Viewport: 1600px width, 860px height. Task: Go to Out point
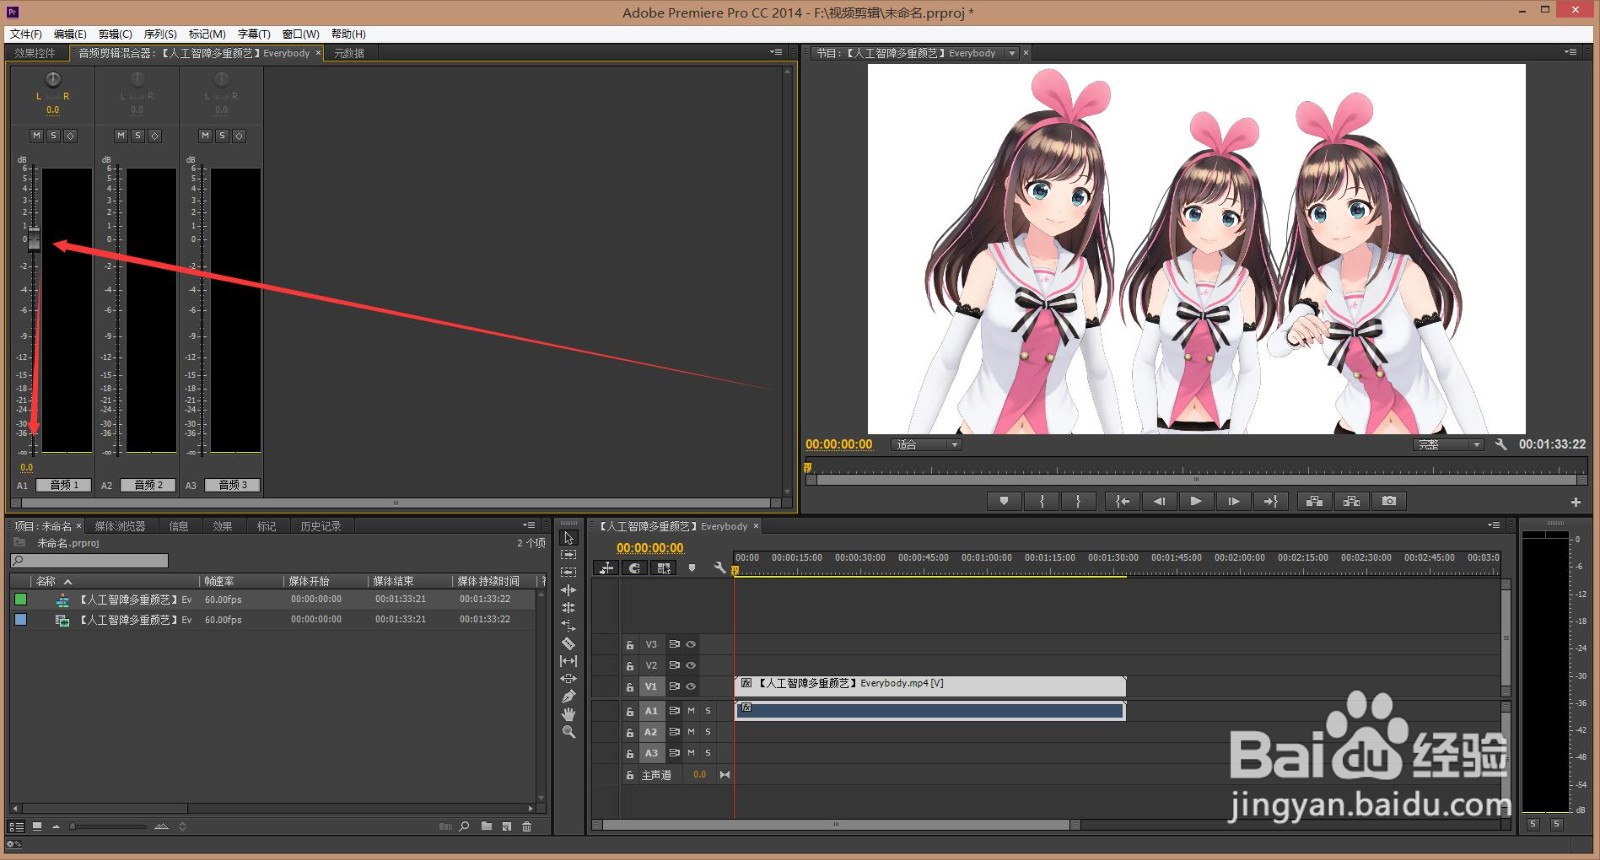pos(1271,501)
